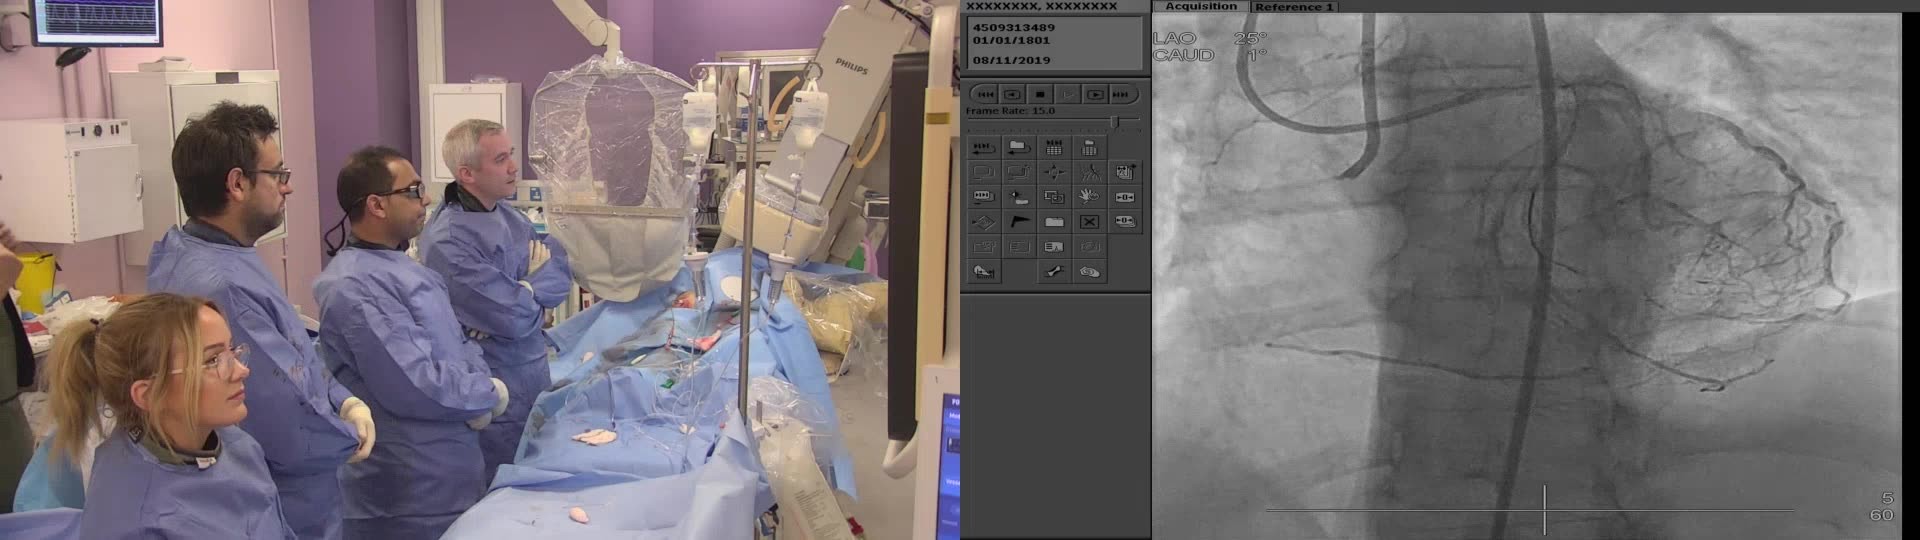Click the folder overview grid icon
Image resolution: width=1920 pixels, height=540 pixels.
[x=1089, y=148]
